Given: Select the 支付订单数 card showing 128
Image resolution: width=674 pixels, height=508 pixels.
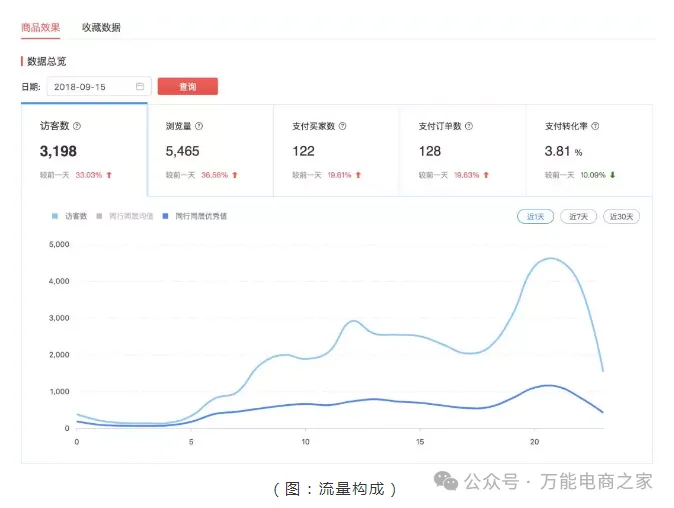Looking at the screenshot, I should pyautogui.click(x=463, y=150).
